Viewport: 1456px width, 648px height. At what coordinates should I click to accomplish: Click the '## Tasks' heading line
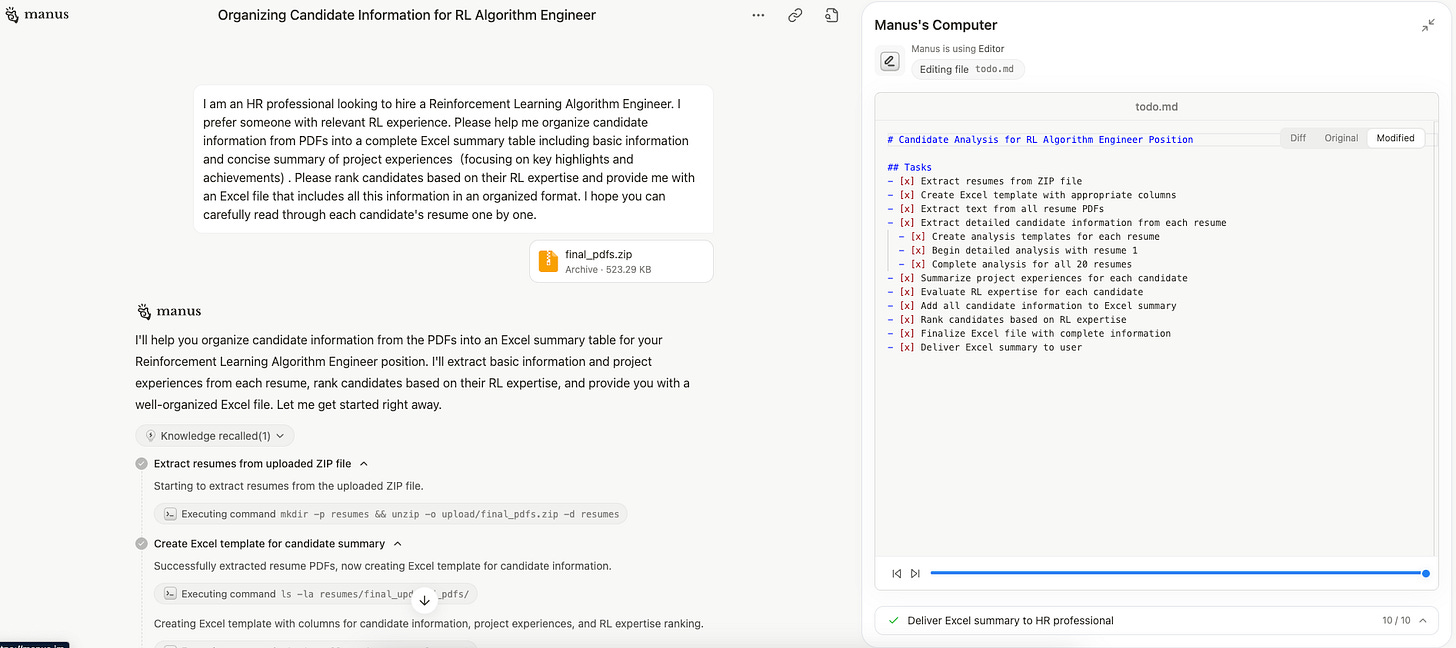[x=909, y=168]
